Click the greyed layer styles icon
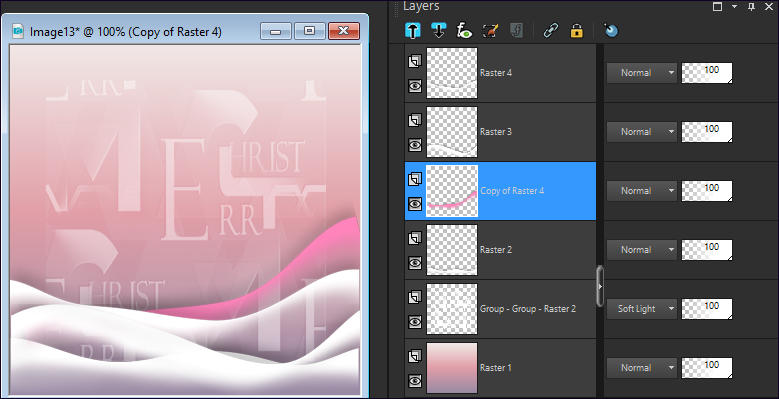Image resolution: width=779 pixels, height=399 pixels. coord(517,31)
